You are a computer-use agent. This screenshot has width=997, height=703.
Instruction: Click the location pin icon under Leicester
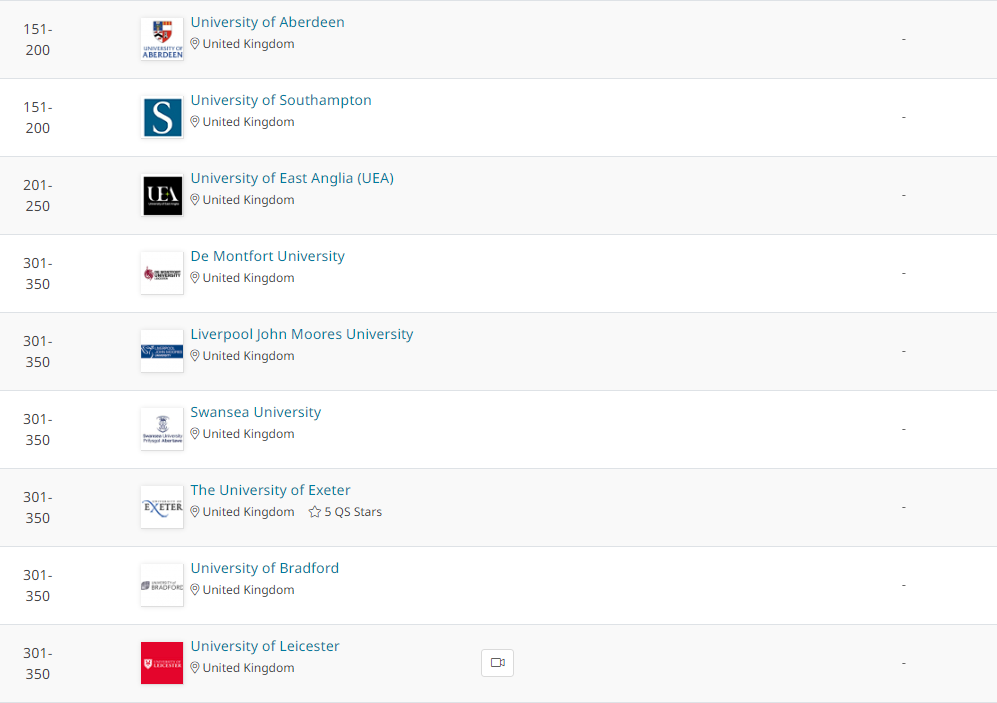point(195,668)
